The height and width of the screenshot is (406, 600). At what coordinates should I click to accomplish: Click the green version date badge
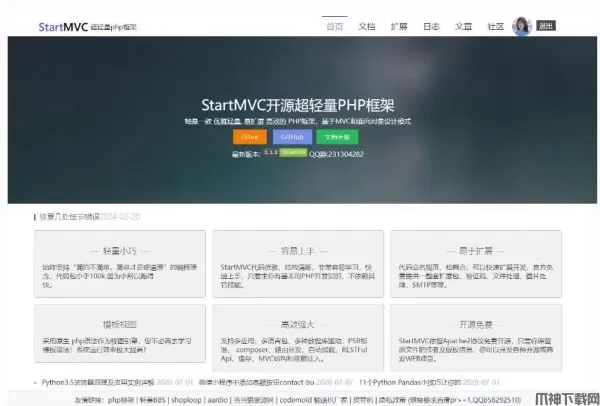(x=293, y=153)
